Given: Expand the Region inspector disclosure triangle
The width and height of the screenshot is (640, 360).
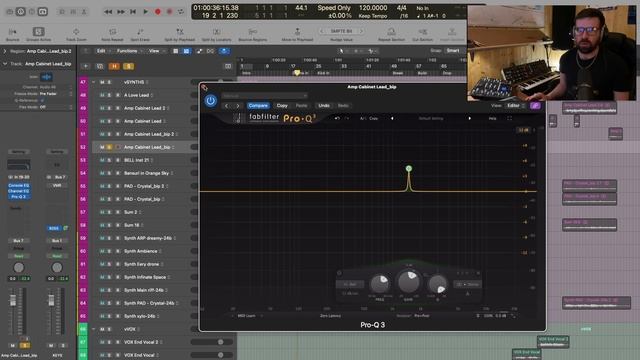Looking at the screenshot, I should pyautogui.click(x=5, y=51).
